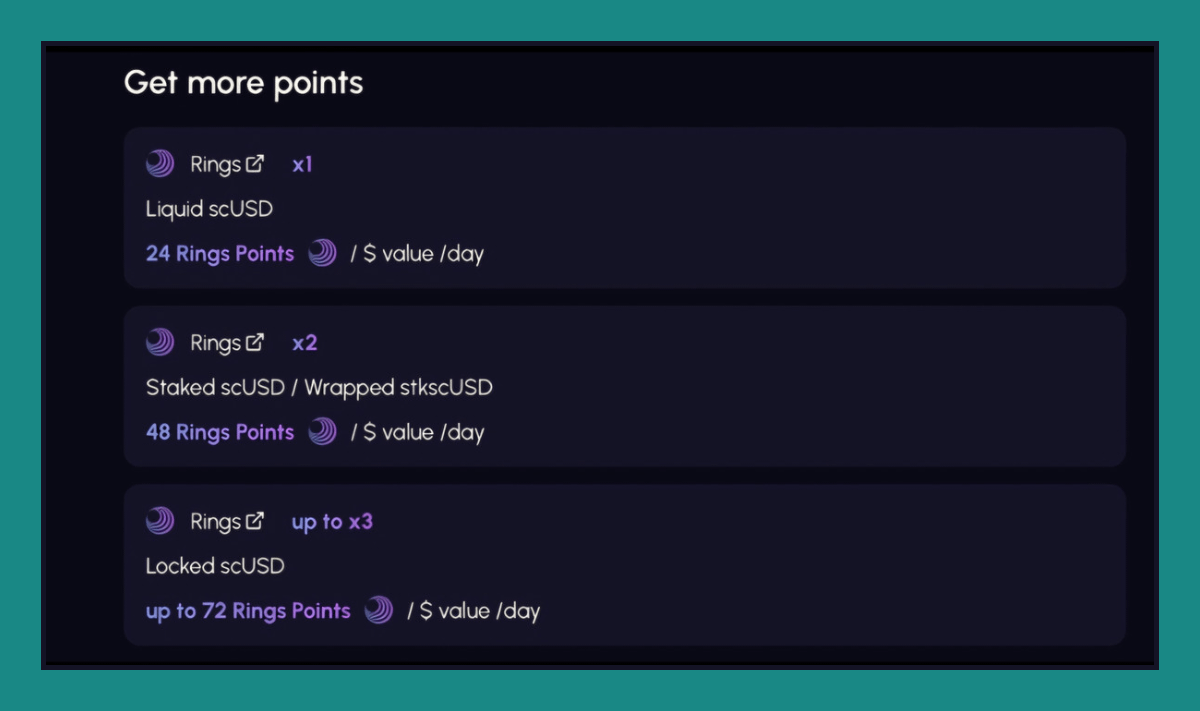Click the Rings coin icon after 24 Rings Points
Screen dimensions: 1200x711
tap(322, 253)
